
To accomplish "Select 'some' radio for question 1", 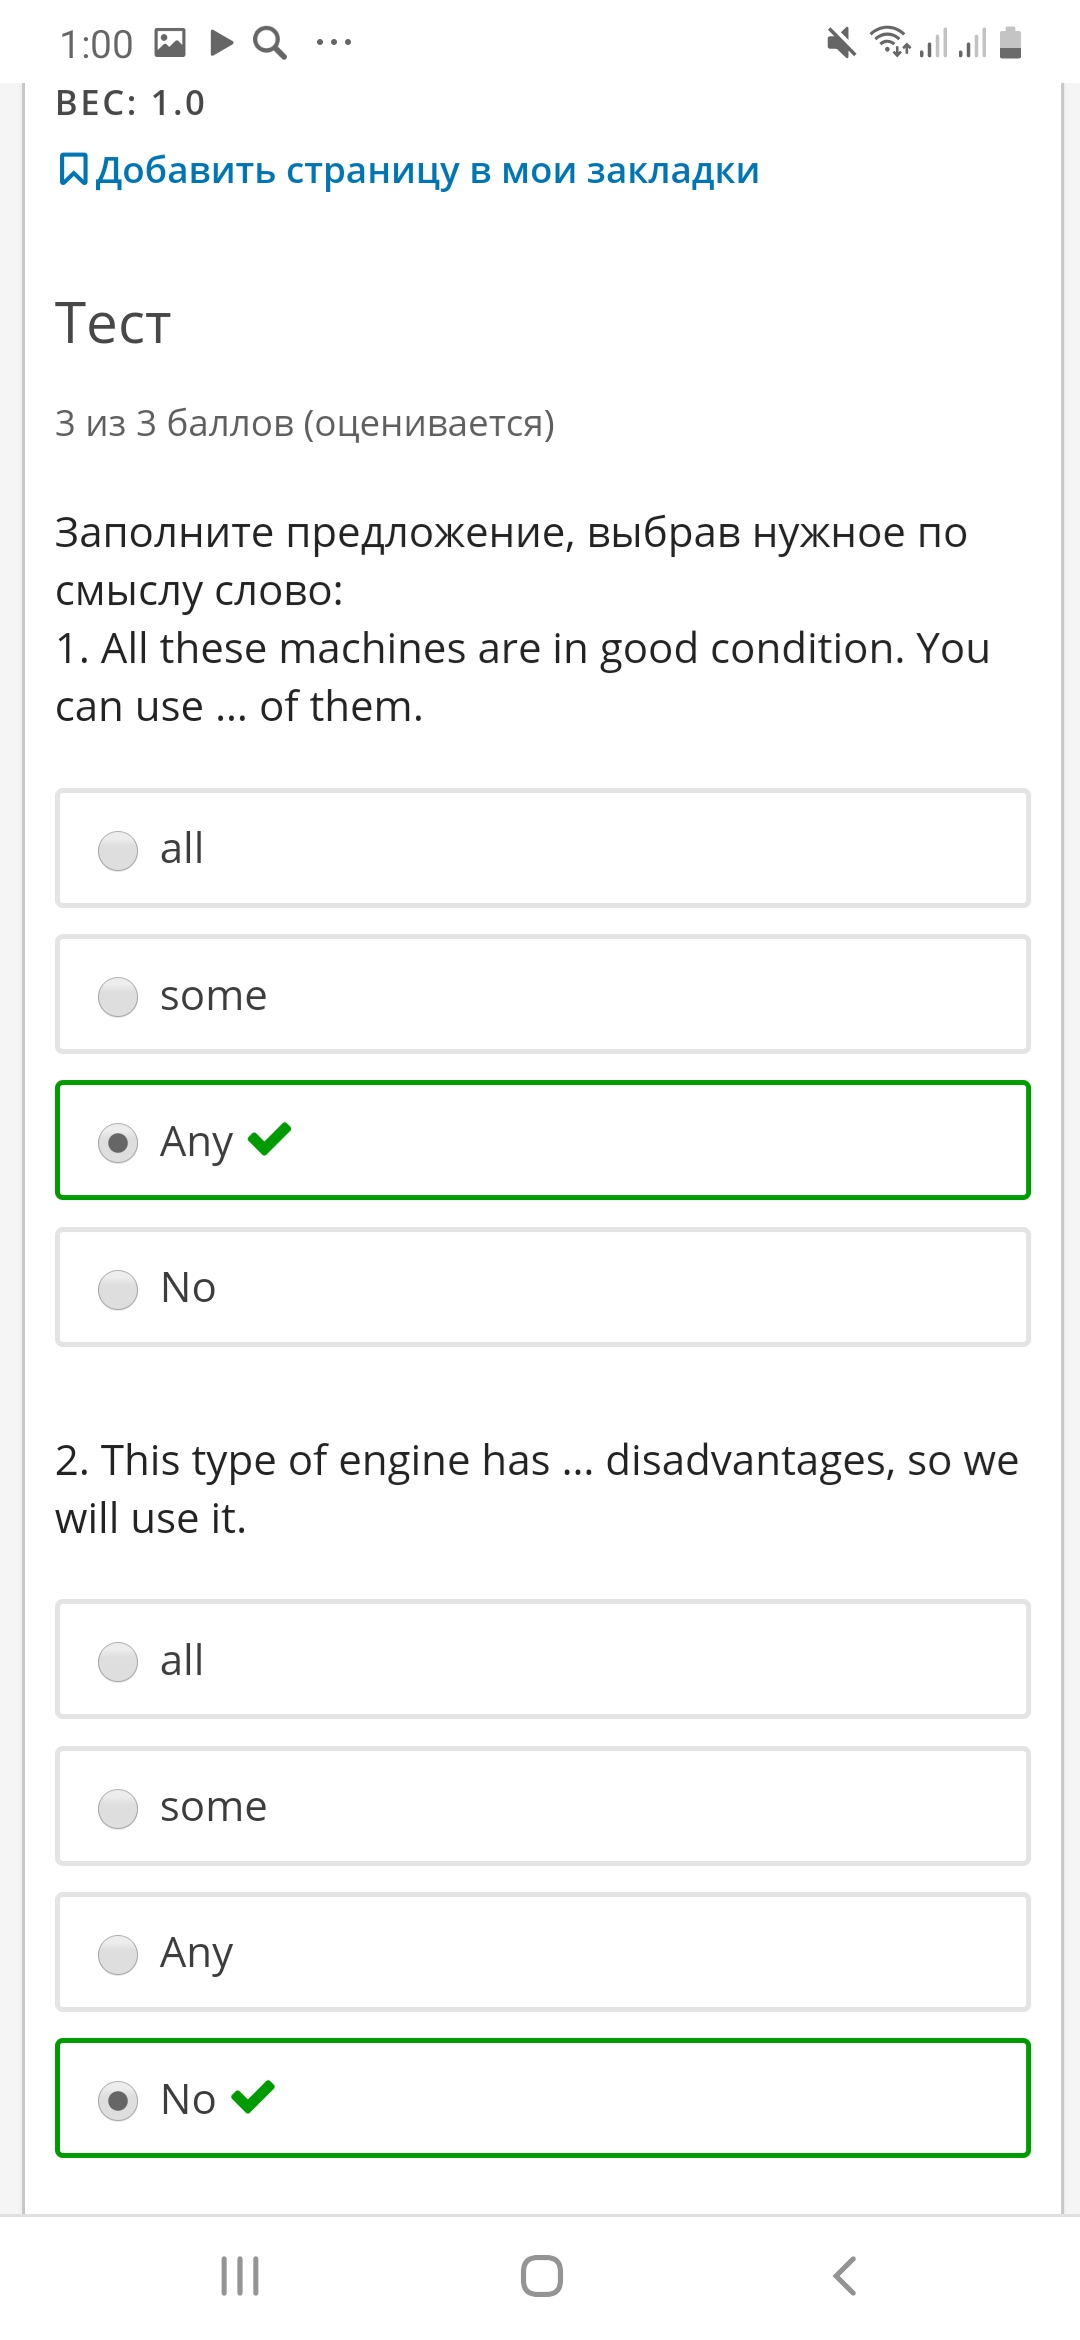I will 118,997.
